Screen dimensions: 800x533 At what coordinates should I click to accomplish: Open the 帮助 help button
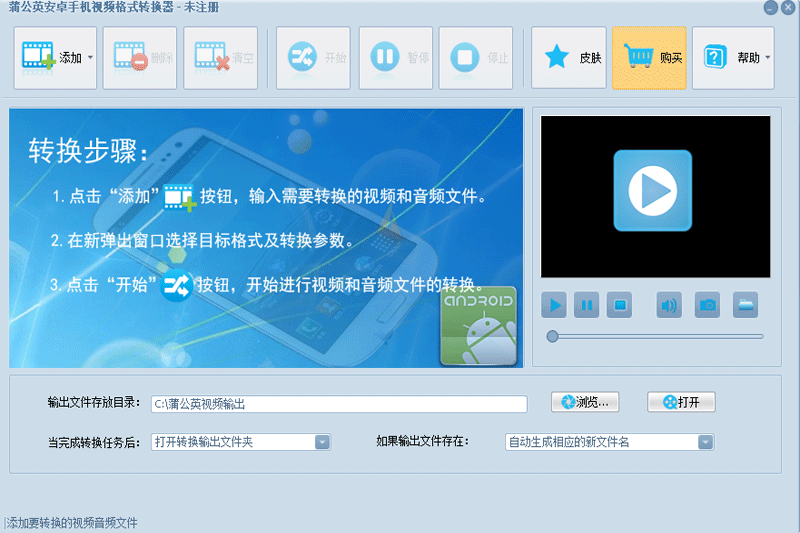pos(733,58)
